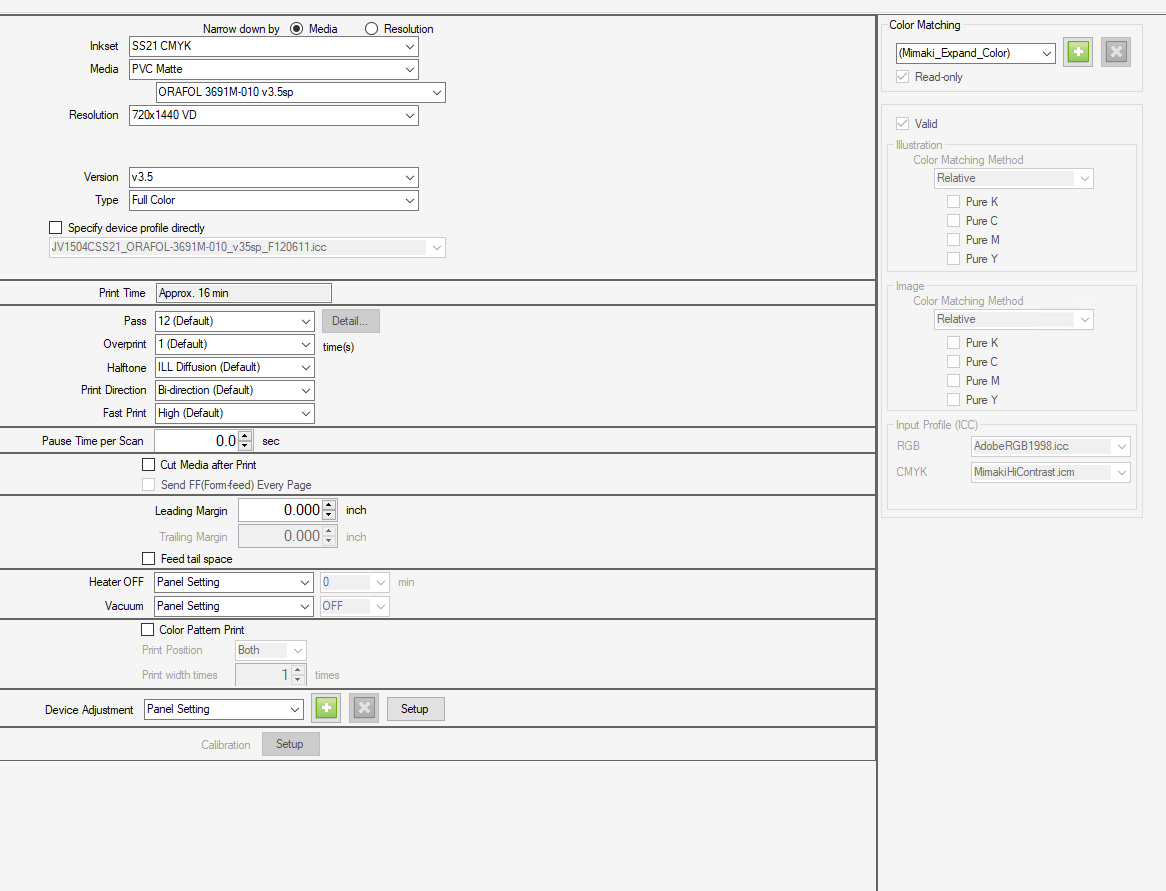Open the Print Direction dropdown
Screen dimensions: 1166x891
pyautogui.click(x=234, y=390)
